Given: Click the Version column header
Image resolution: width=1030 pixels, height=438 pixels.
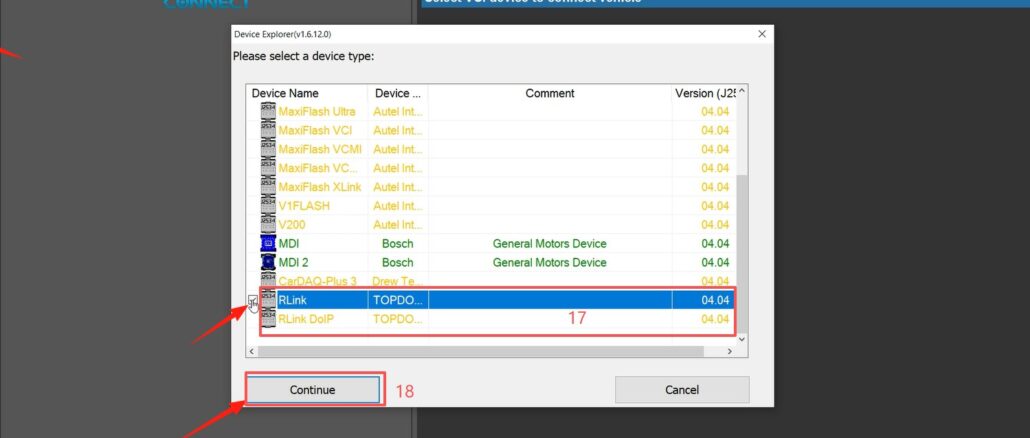Looking at the screenshot, I should (704, 93).
